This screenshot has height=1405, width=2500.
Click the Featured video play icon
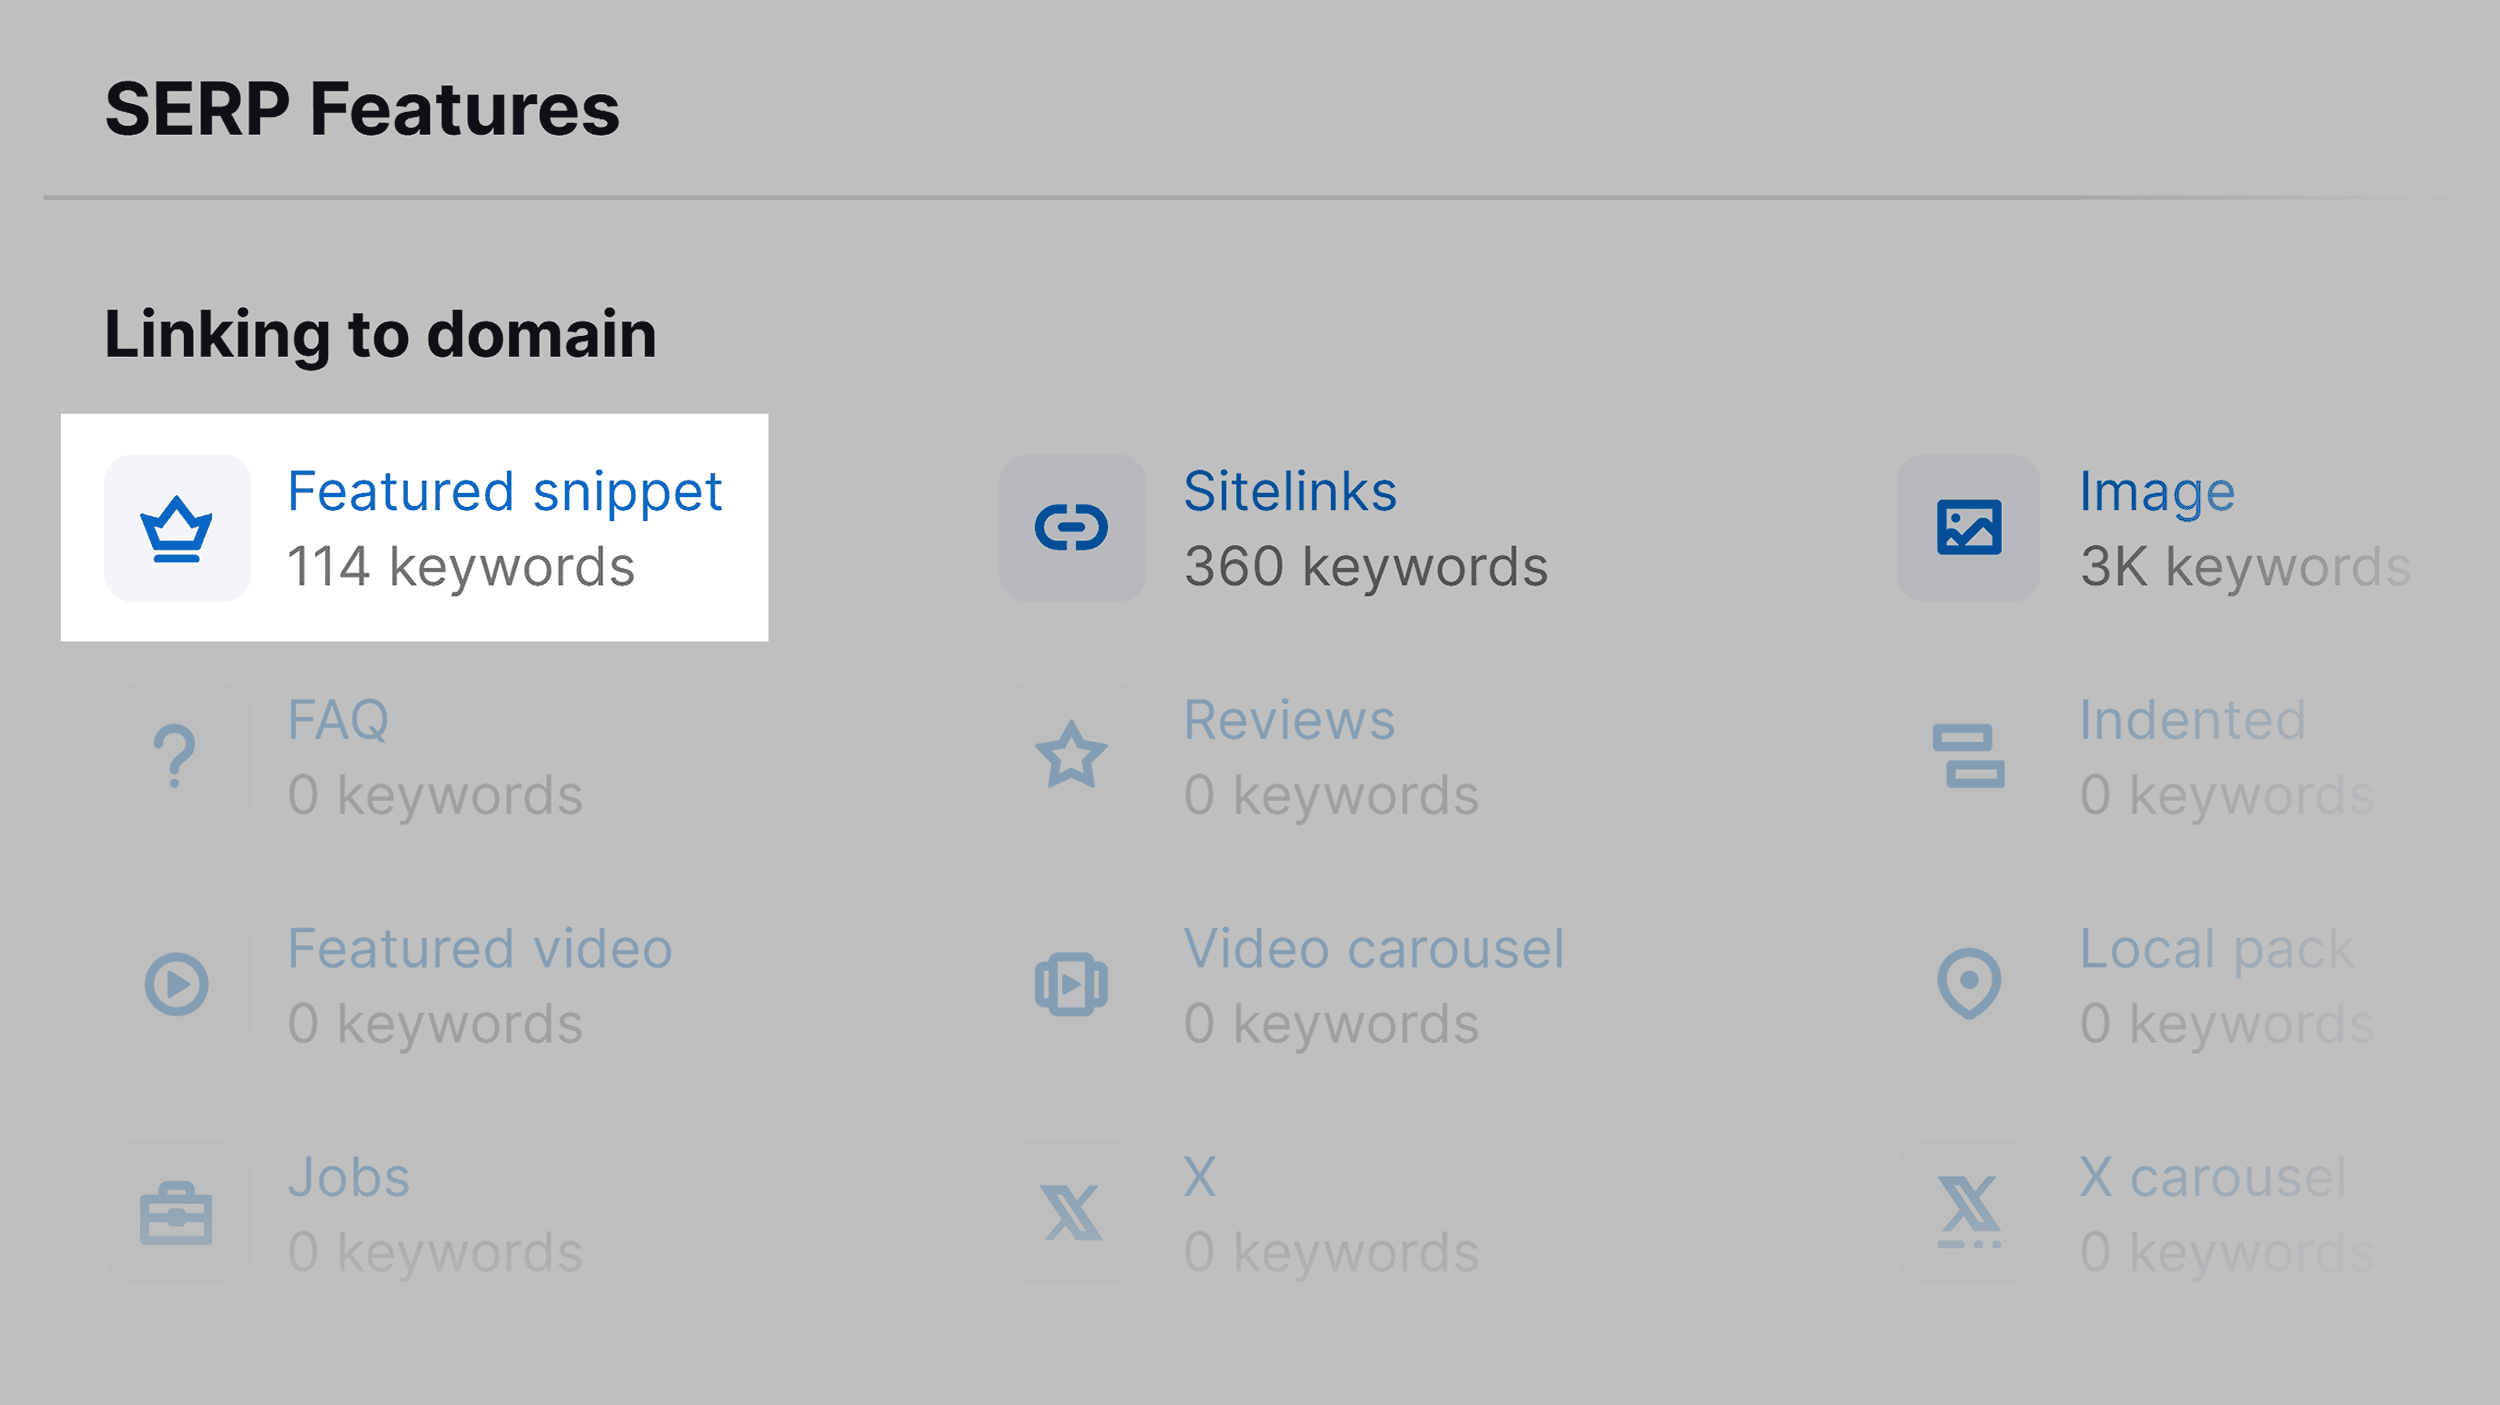tap(177, 984)
